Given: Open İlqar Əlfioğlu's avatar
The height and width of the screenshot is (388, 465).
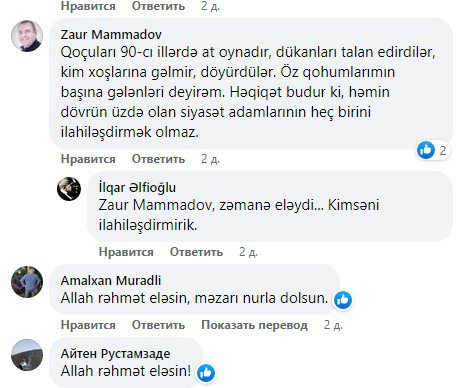Looking at the screenshot, I should [69, 189].
